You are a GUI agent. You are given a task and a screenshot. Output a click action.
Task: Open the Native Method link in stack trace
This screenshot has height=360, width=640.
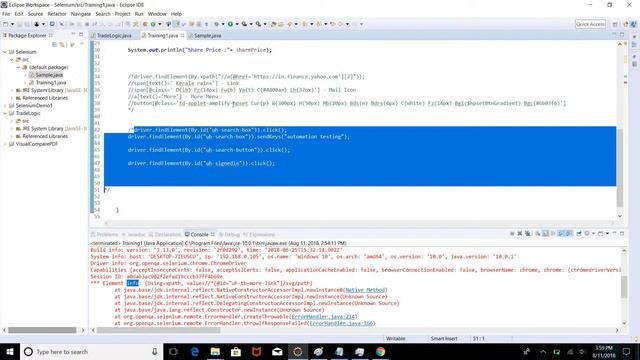[365, 290]
